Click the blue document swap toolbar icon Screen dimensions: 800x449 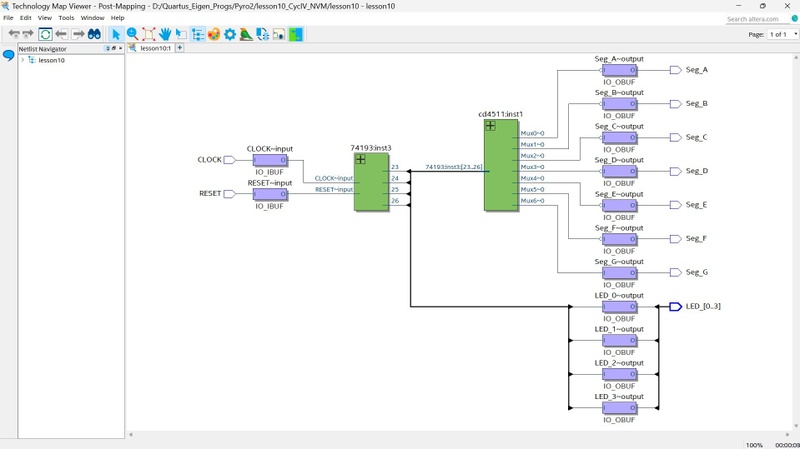pyautogui.click(x=262, y=34)
